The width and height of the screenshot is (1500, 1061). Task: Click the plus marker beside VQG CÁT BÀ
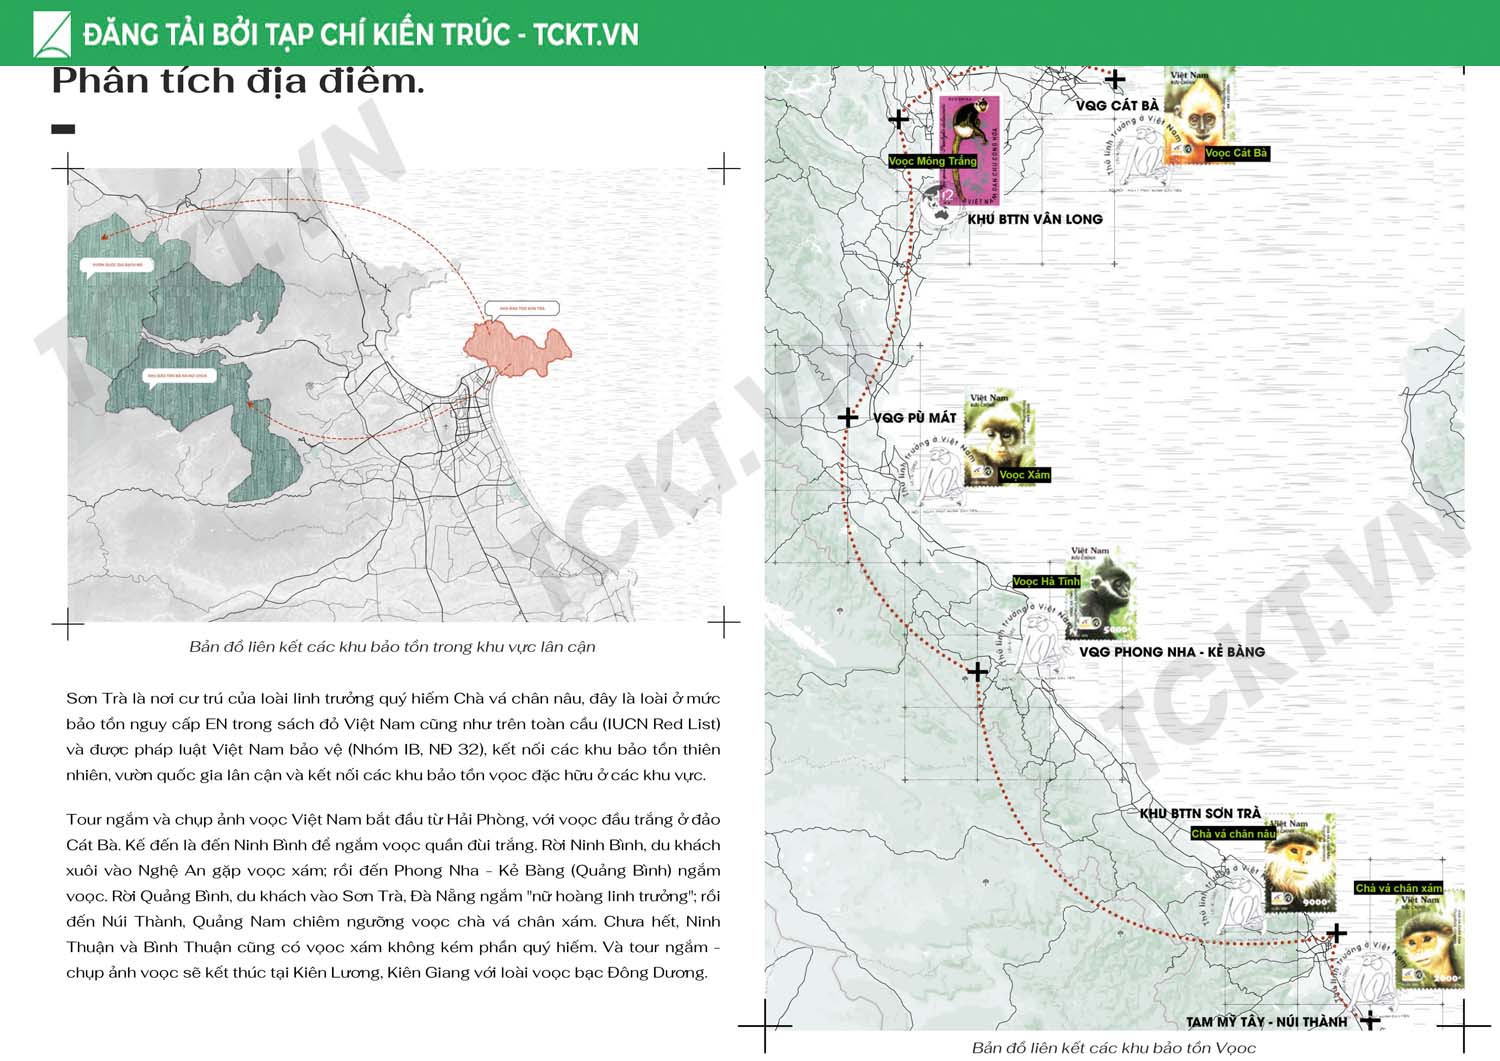click(x=1115, y=78)
